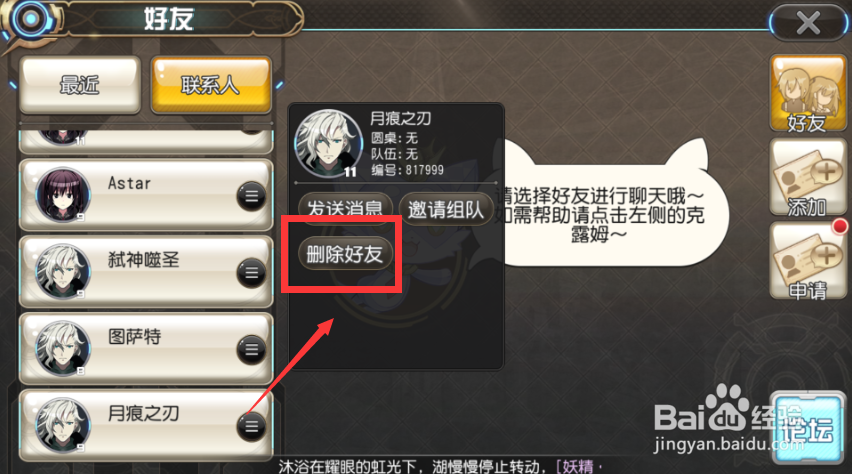Viewport: 852px width, 474px height.
Task: Open options menu icon for Astar
Action: [251, 196]
